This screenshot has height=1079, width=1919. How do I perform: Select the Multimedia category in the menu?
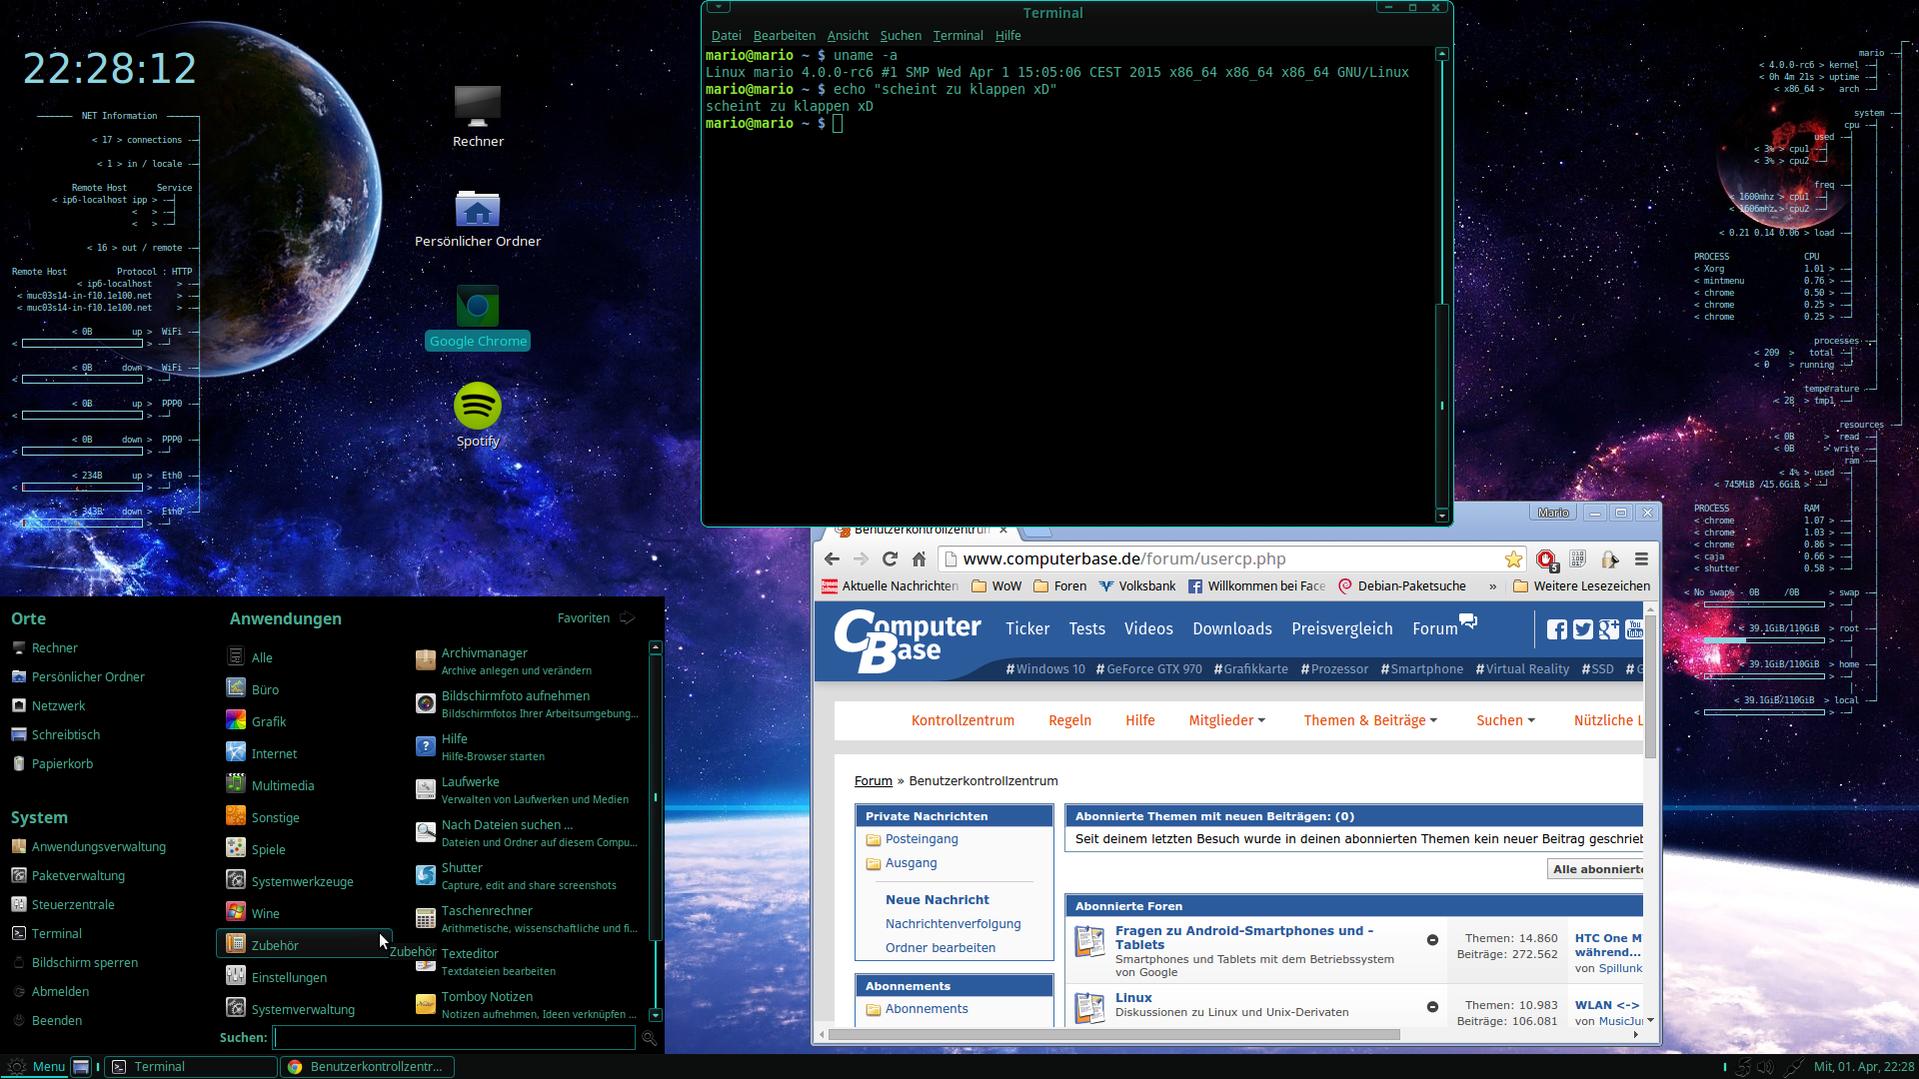[x=305, y=785]
